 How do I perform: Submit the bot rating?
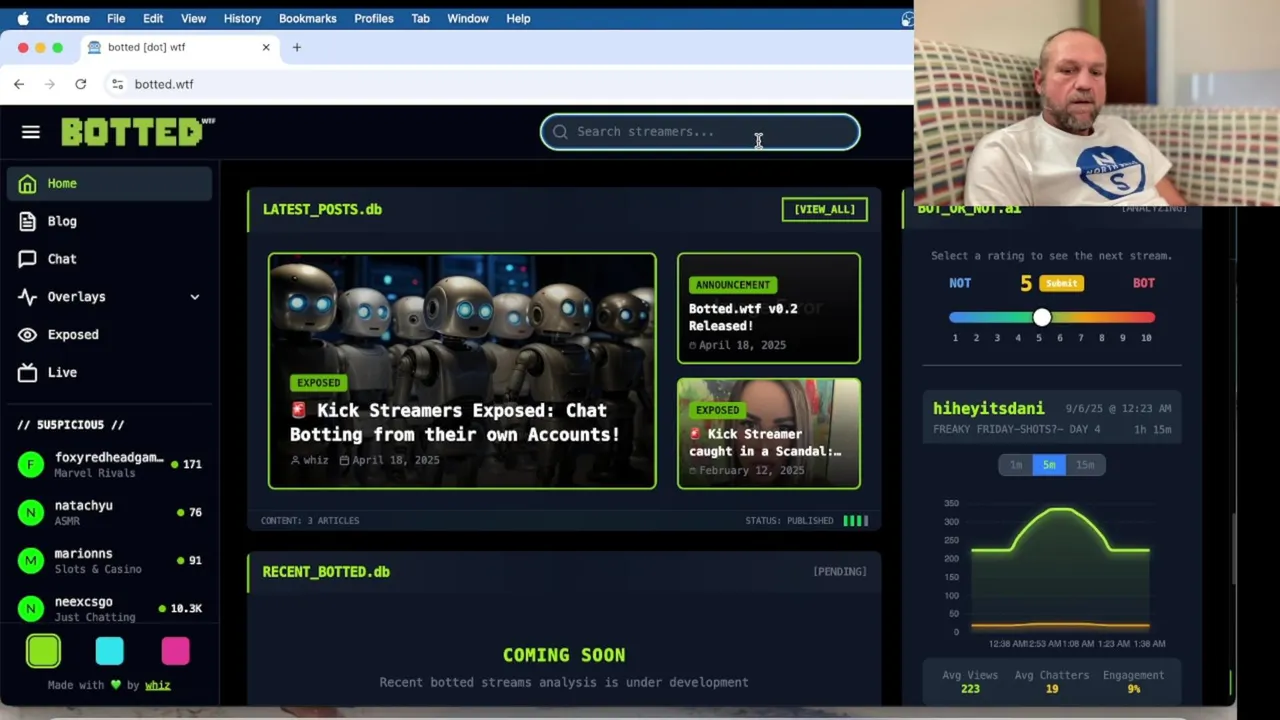tap(1061, 283)
